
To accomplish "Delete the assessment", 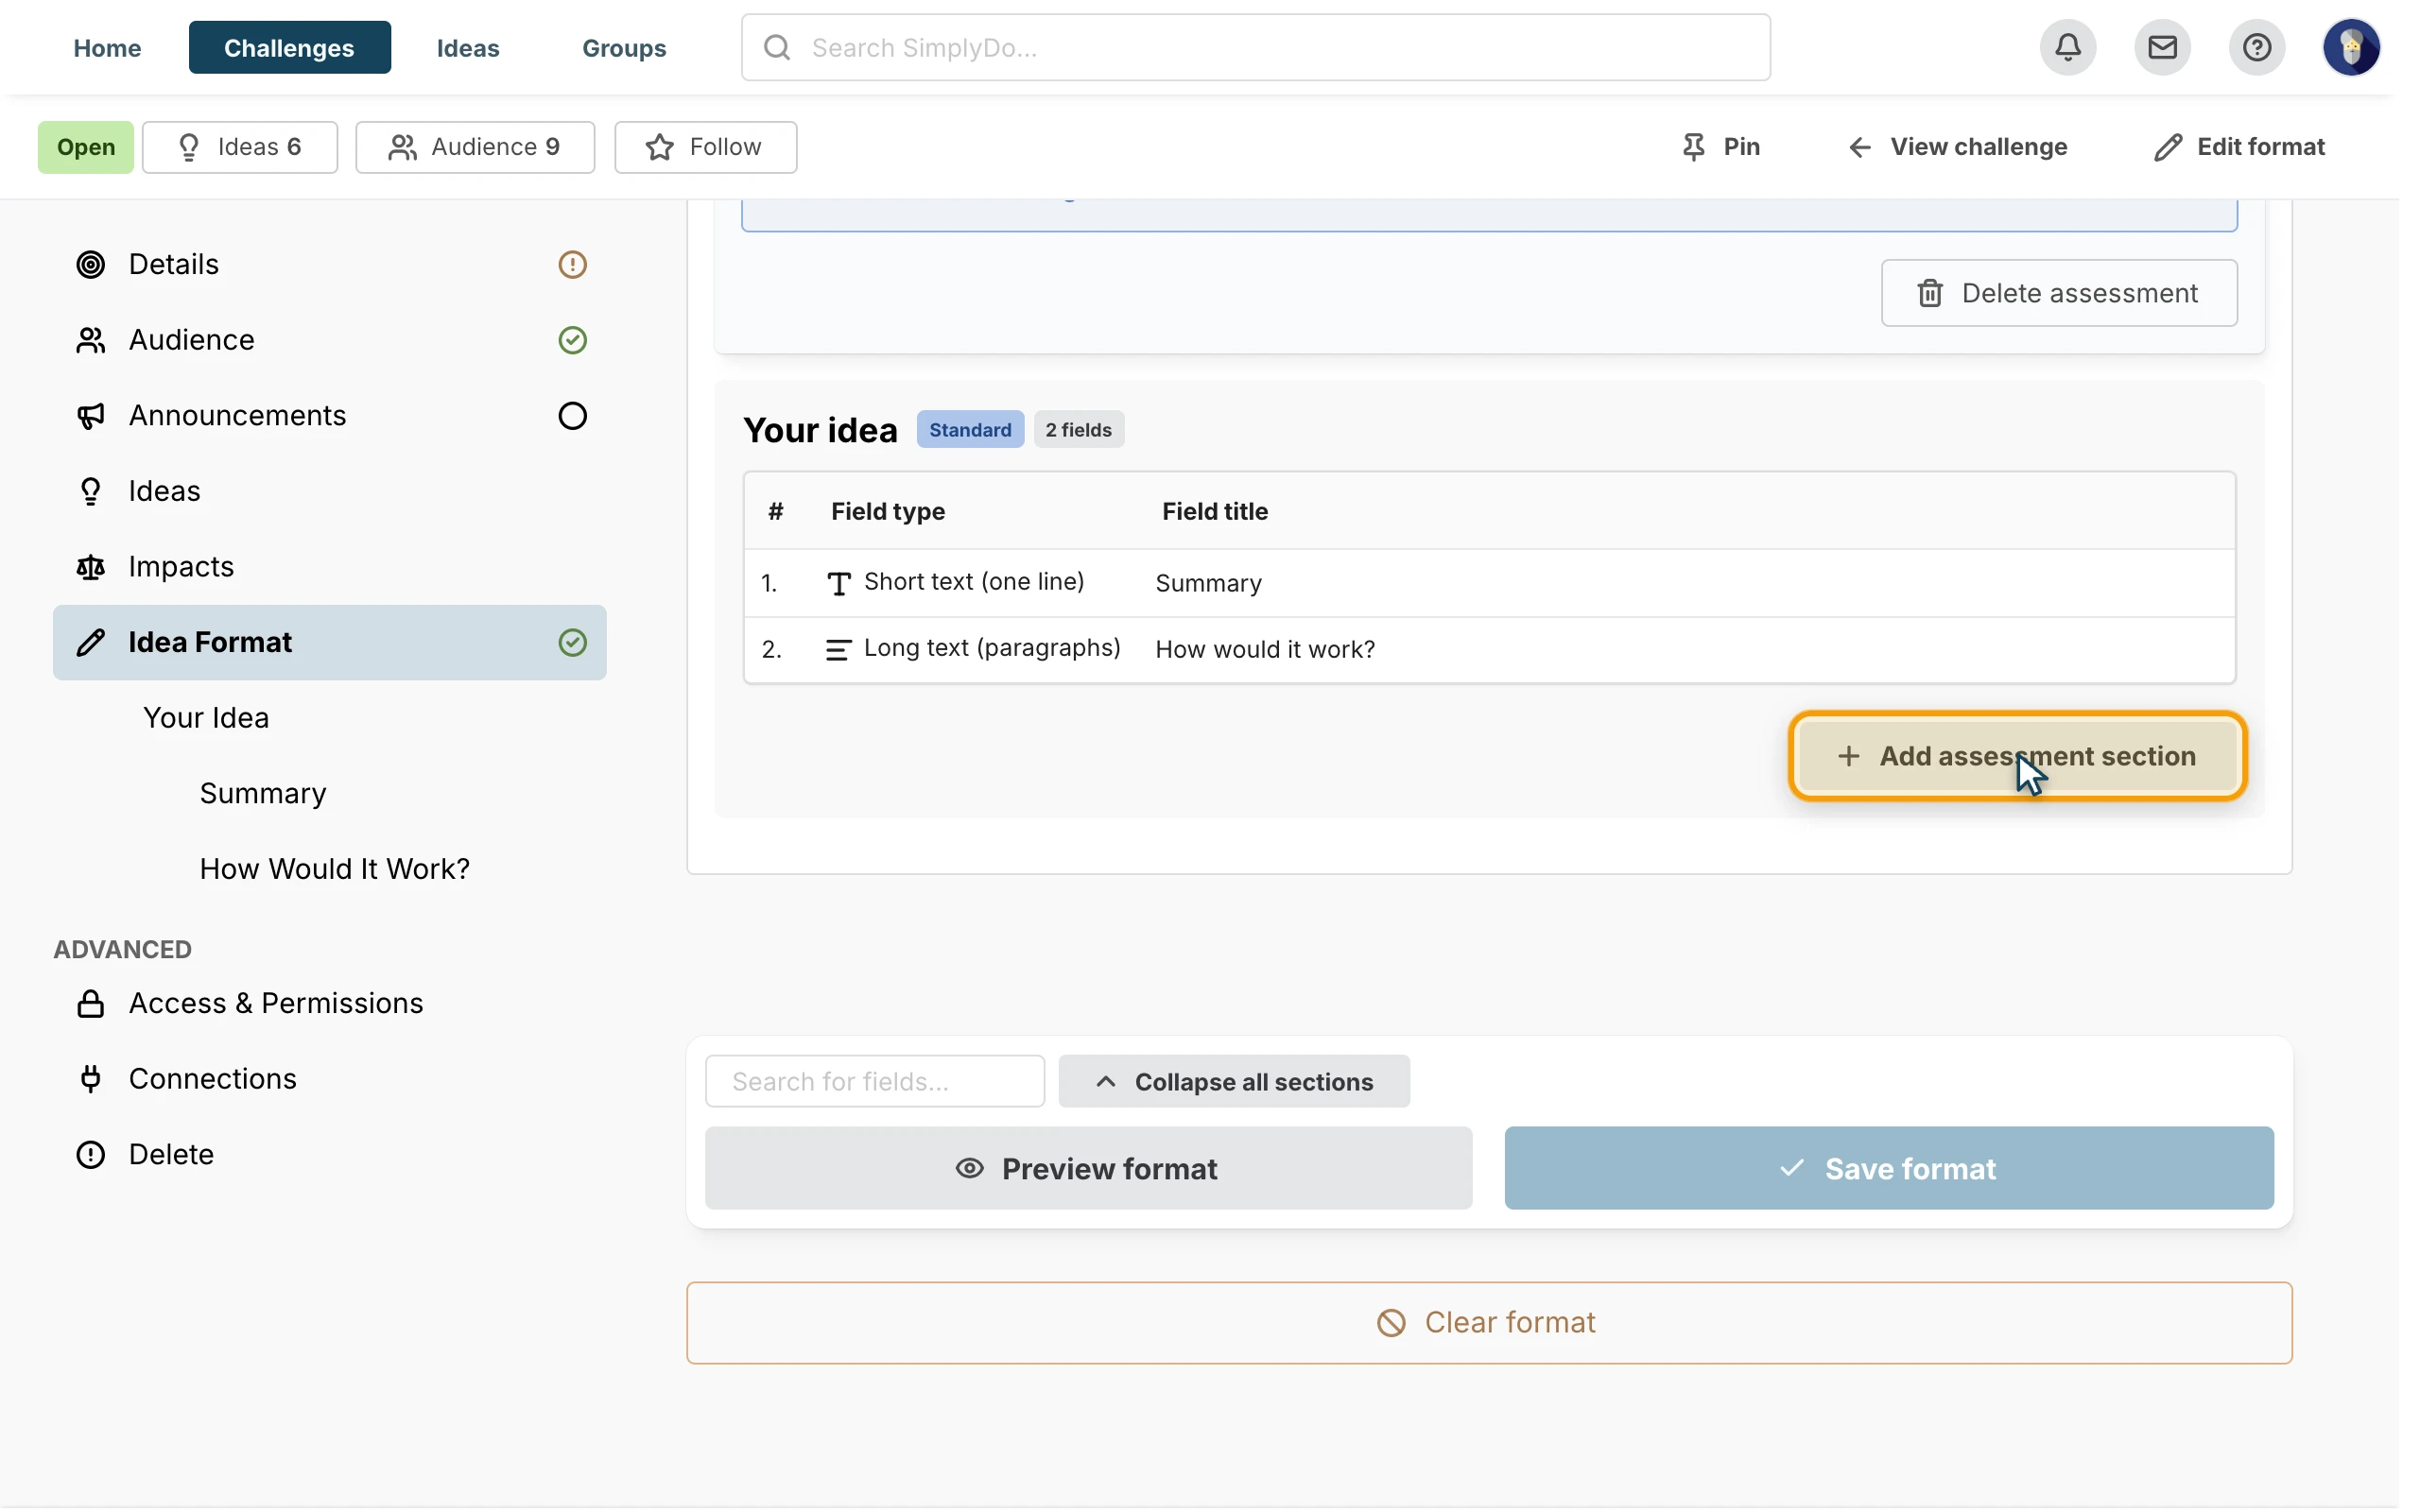I will tap(2059, 293).
